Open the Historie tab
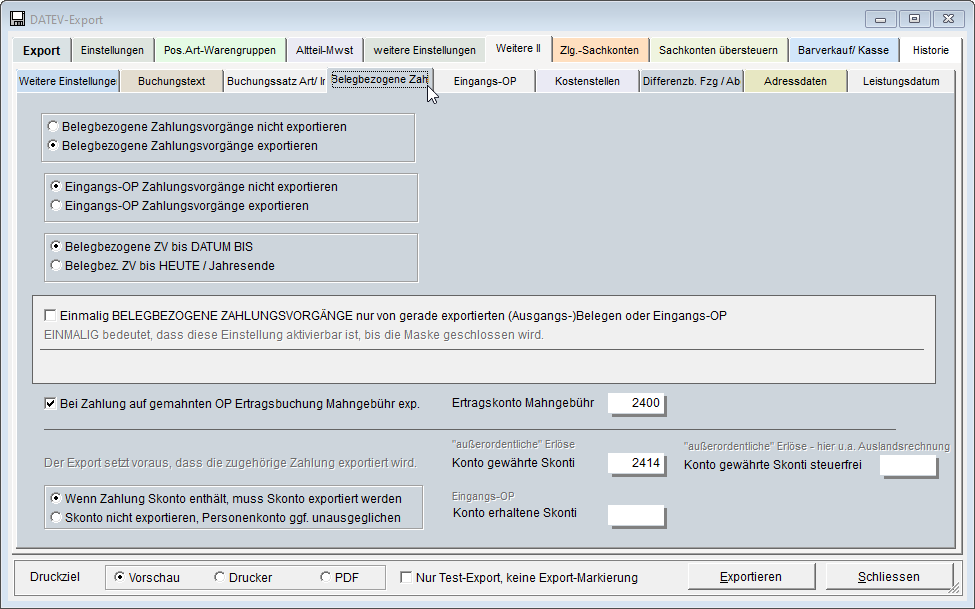Viewport: 975px width, 609px height. coord(931,50)
